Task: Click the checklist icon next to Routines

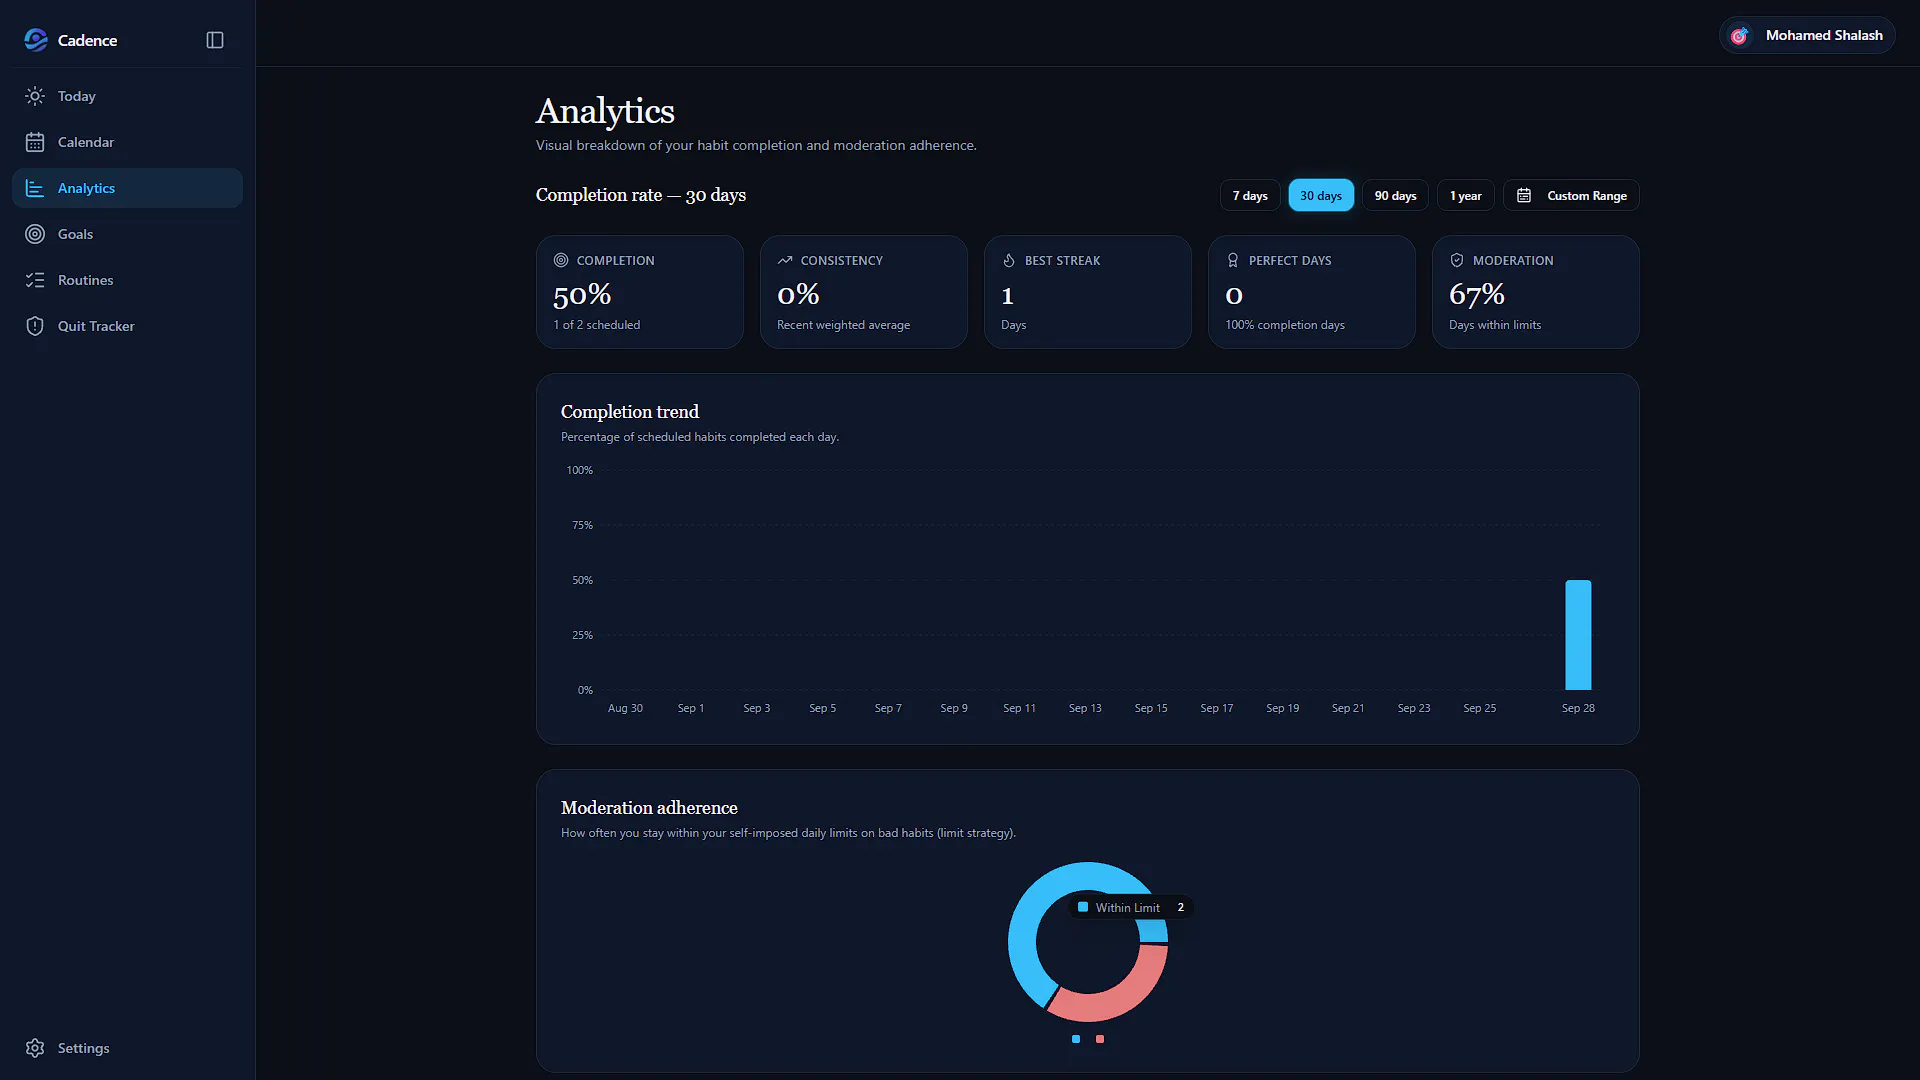Action: pyautogui.click(x=35, y=280)
